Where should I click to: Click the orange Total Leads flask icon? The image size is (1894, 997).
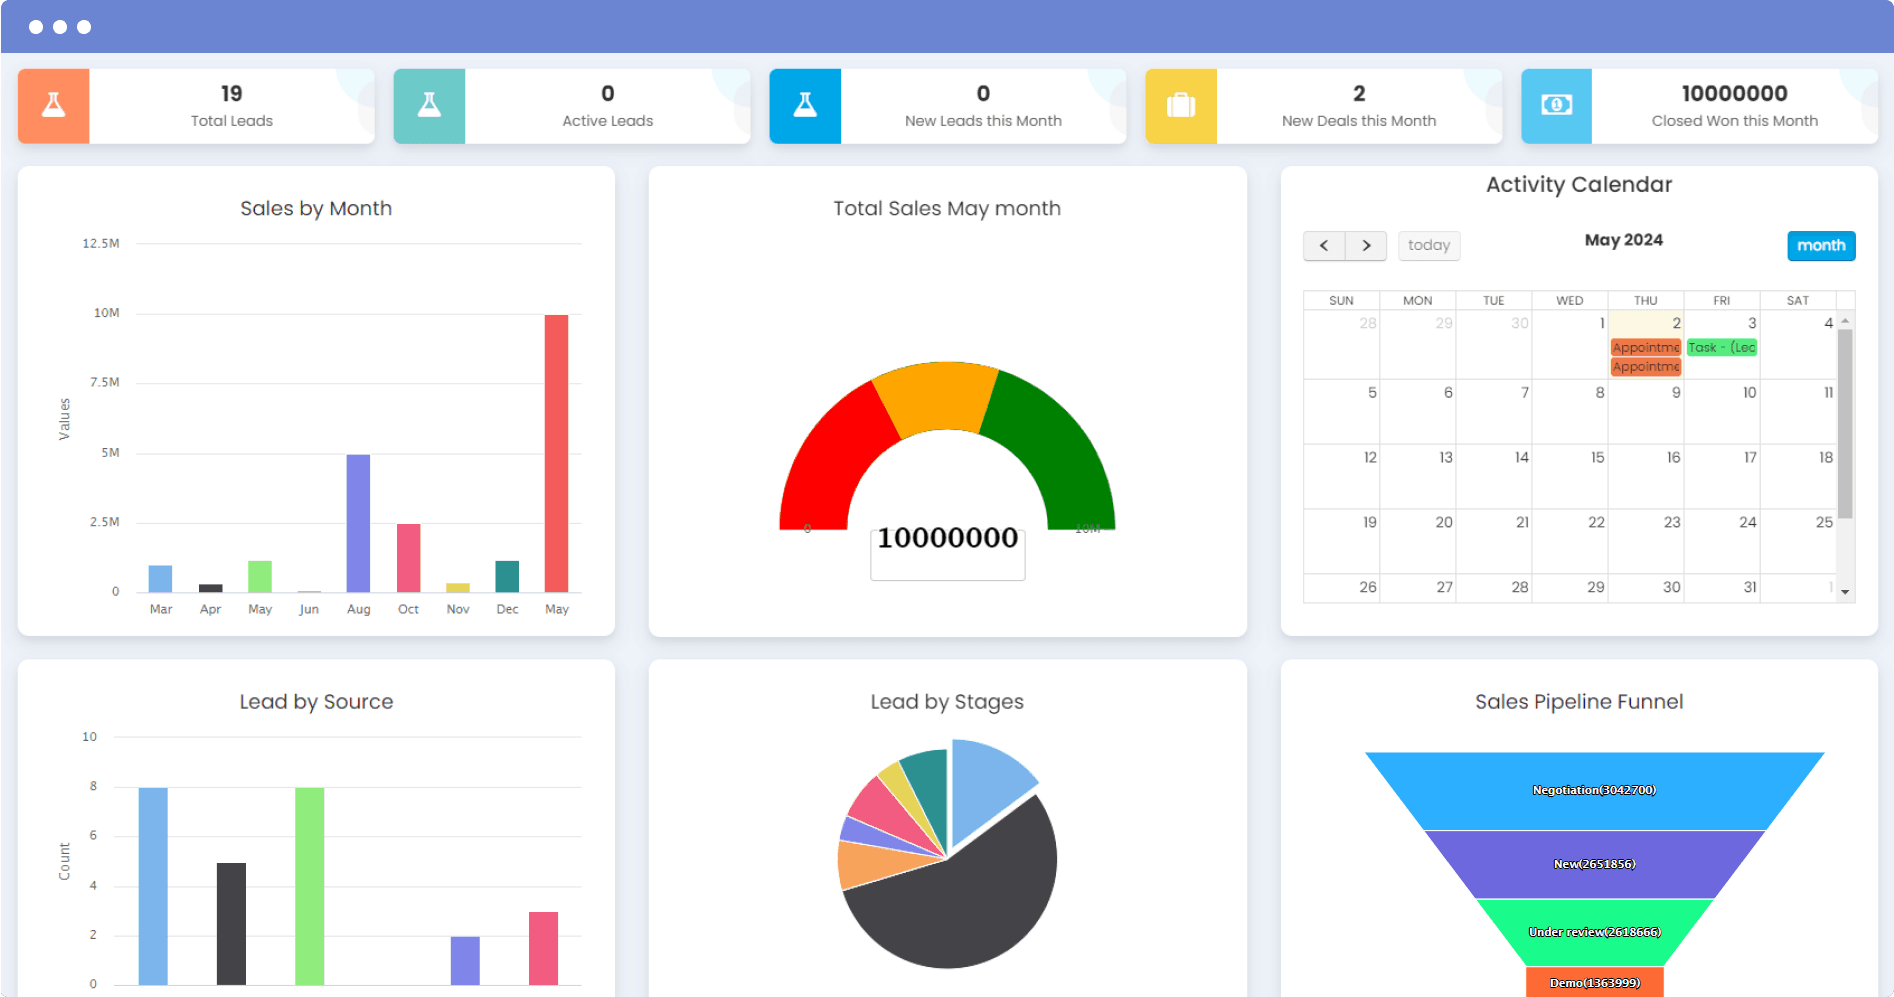click(54, 106)
